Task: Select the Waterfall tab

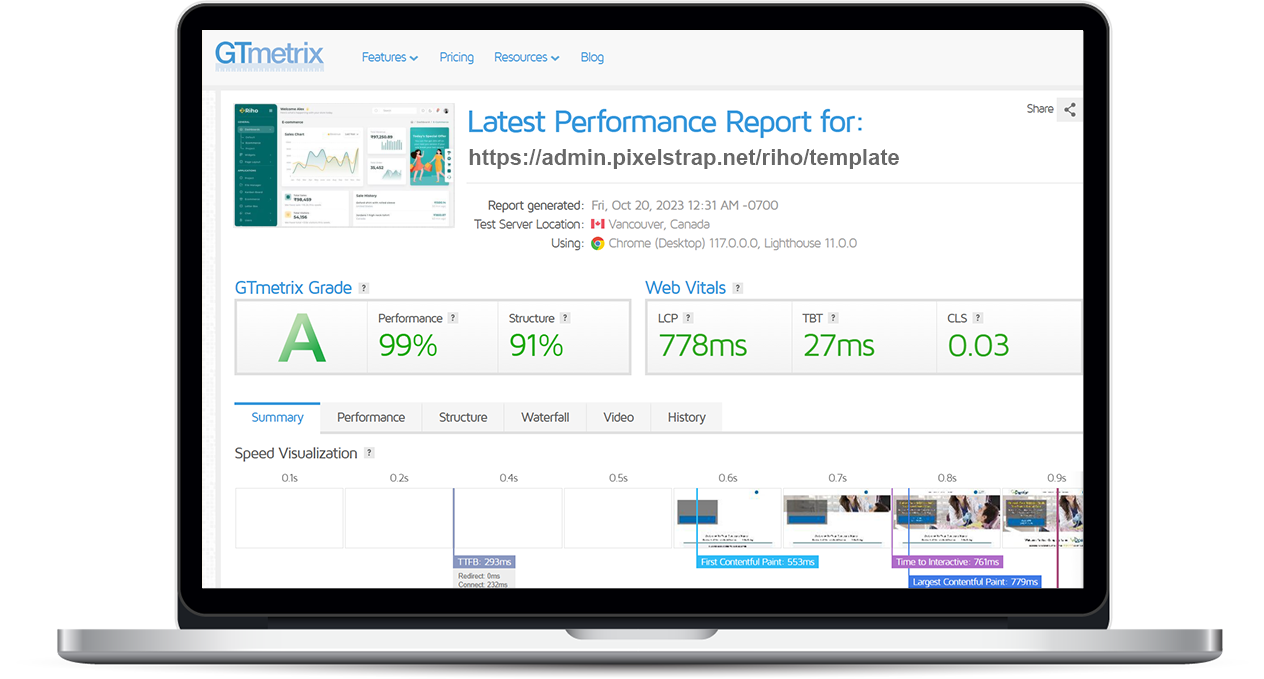Action: pyautogui.click(x=545, y=418)
